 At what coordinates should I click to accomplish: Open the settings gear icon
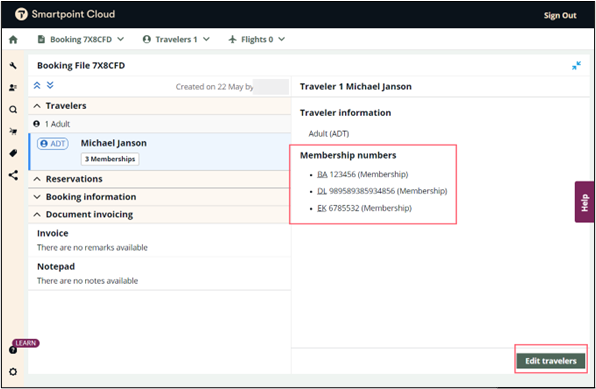coord(13,372)
